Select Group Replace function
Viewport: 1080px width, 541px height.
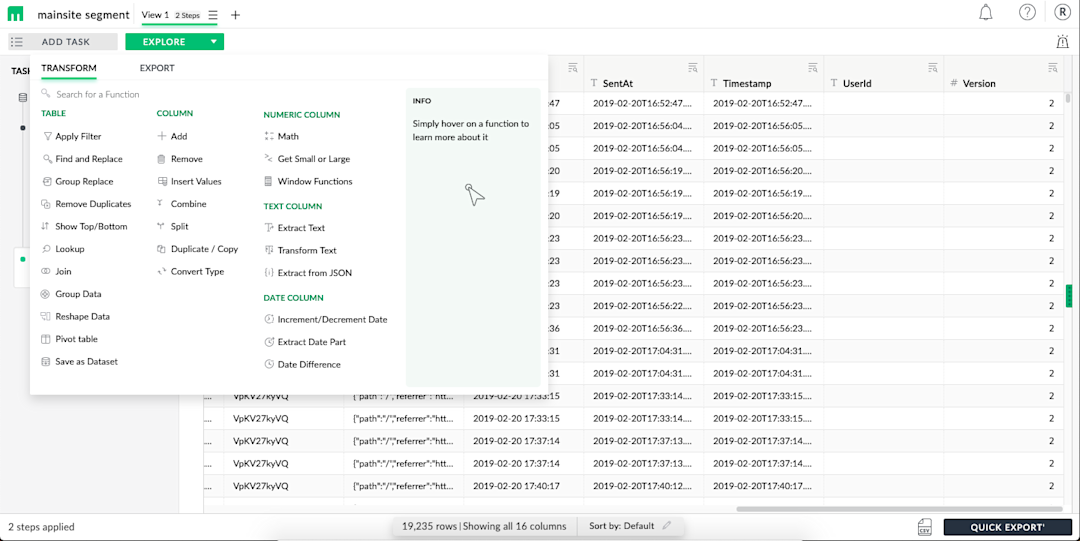point(77,182)
